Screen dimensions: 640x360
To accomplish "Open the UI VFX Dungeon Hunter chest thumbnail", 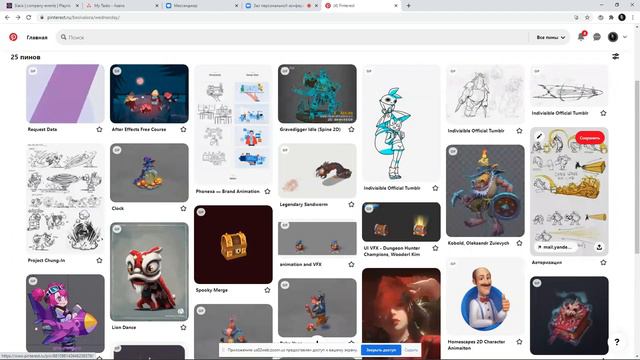I will click(401, 222).
